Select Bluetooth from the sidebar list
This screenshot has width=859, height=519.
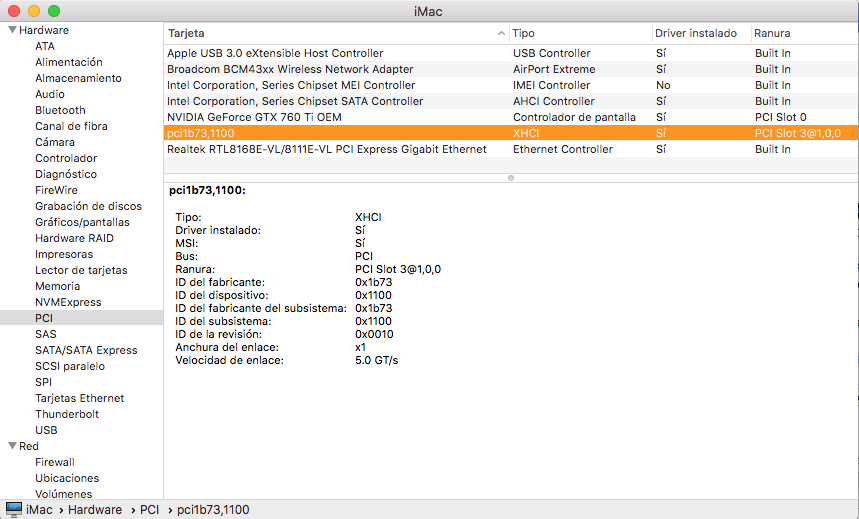tap(60, 110)
